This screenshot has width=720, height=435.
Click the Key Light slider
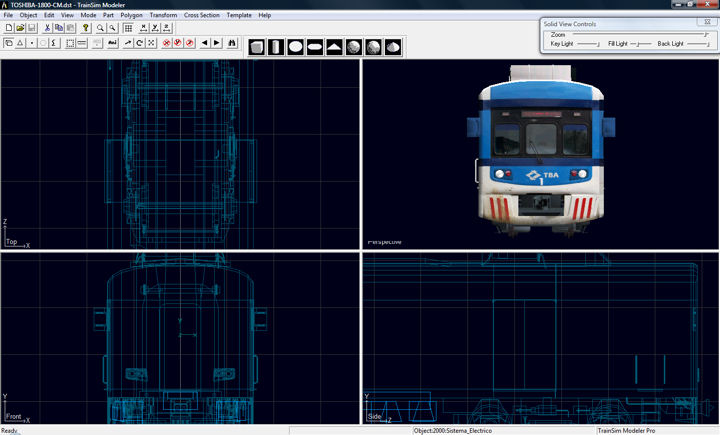597,44
